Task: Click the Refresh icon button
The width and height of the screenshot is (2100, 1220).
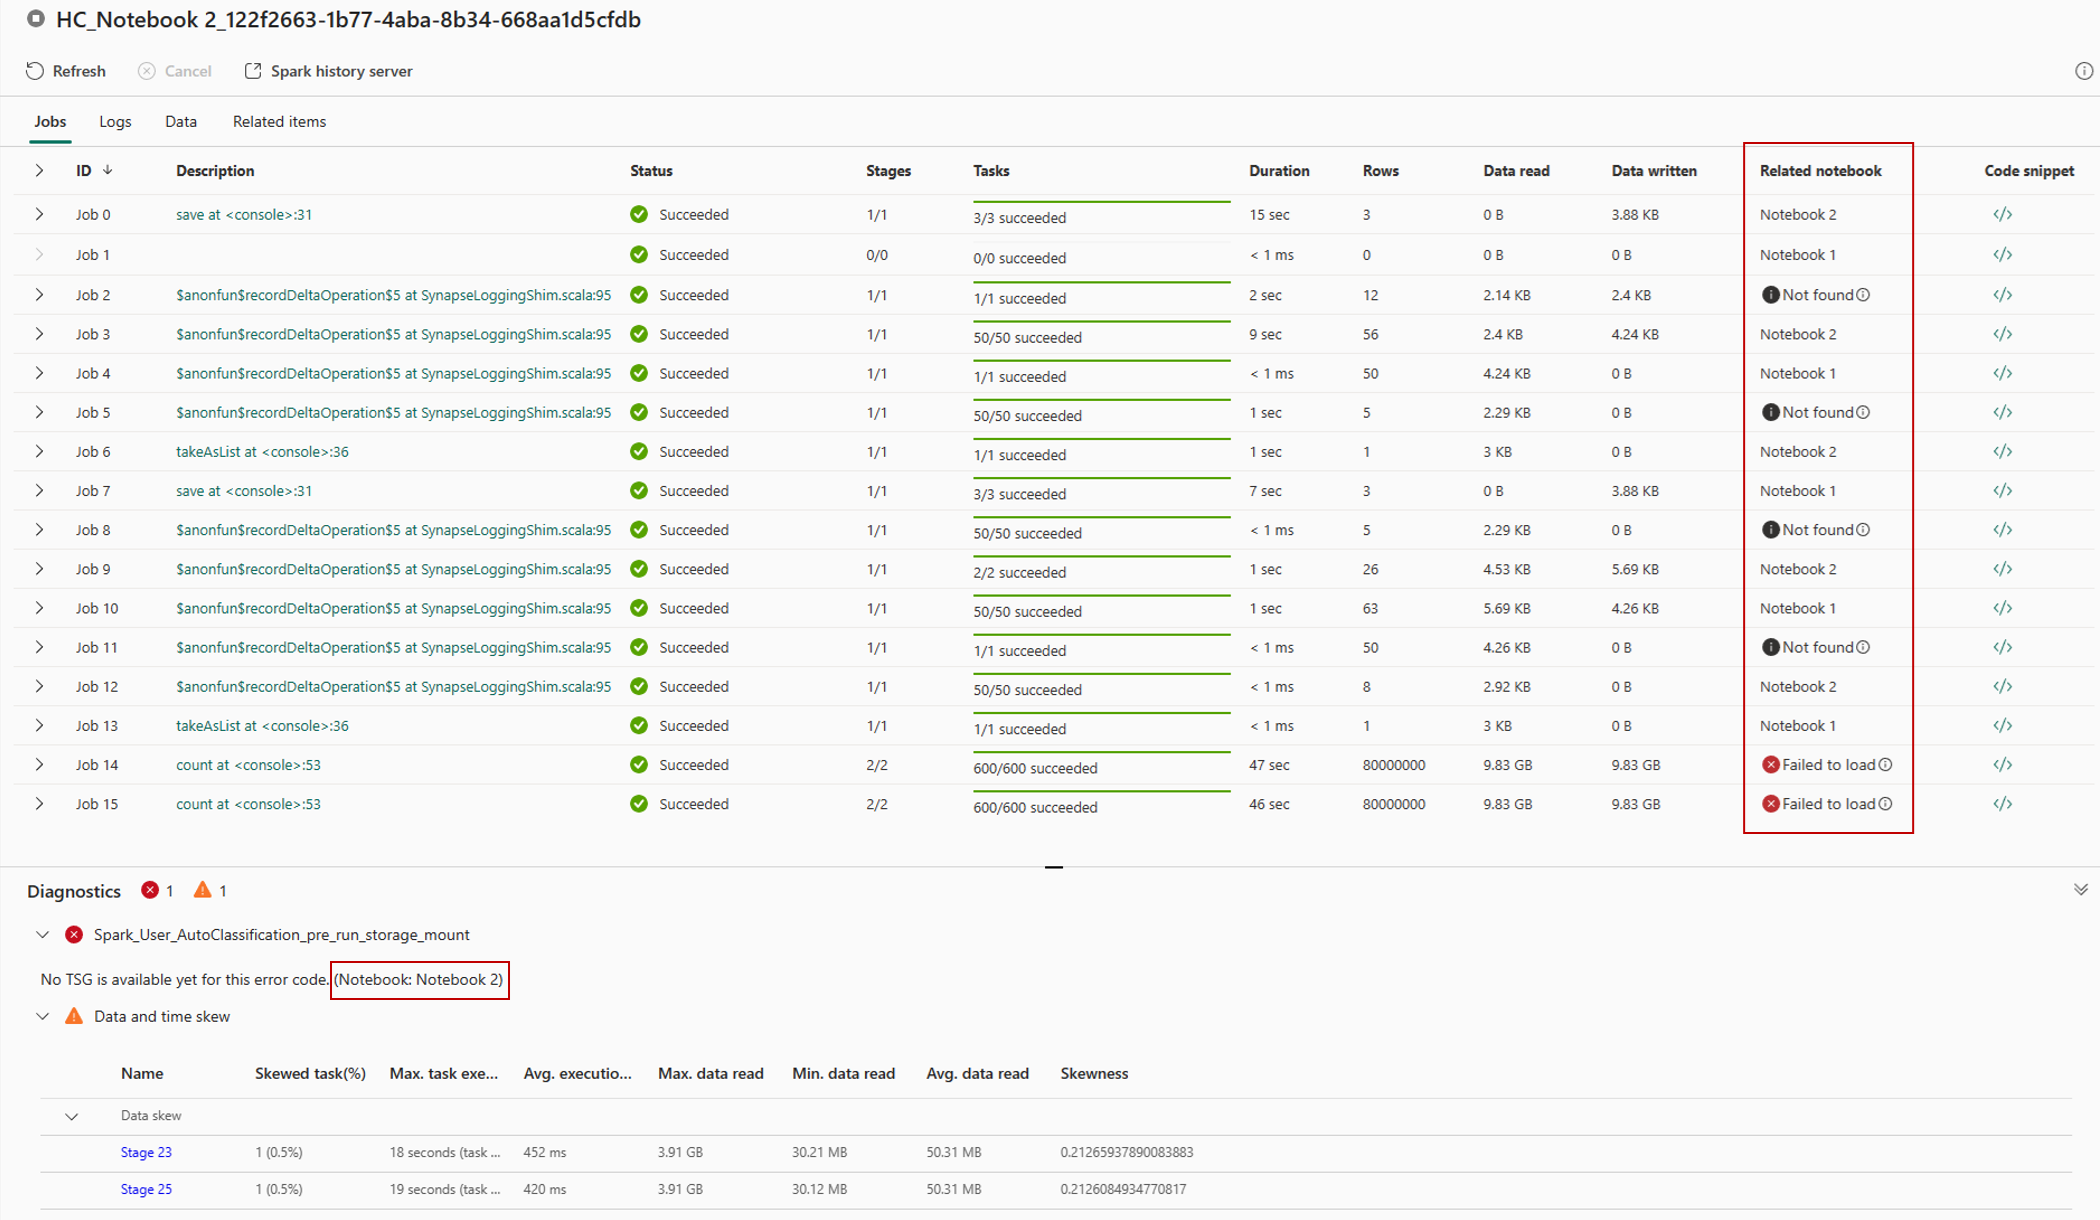Action: pyautogui.click(x=36, y=71)
